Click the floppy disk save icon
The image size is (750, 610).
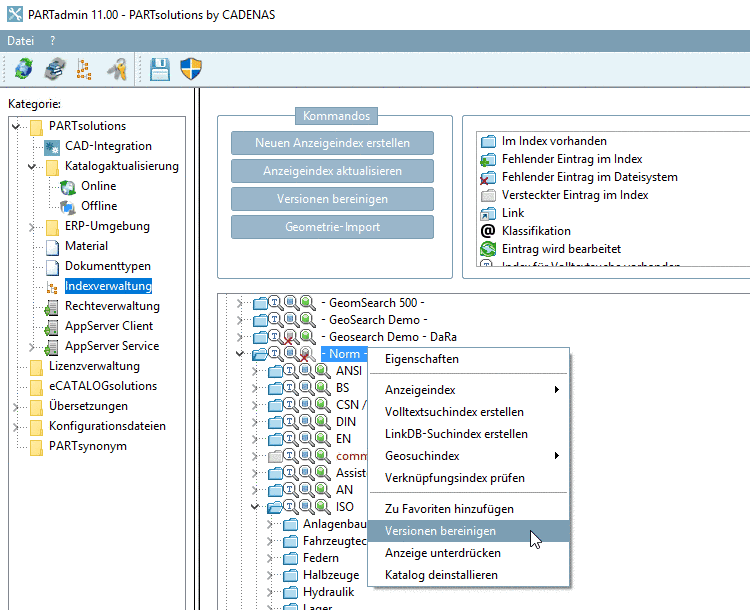pos(159,68)
